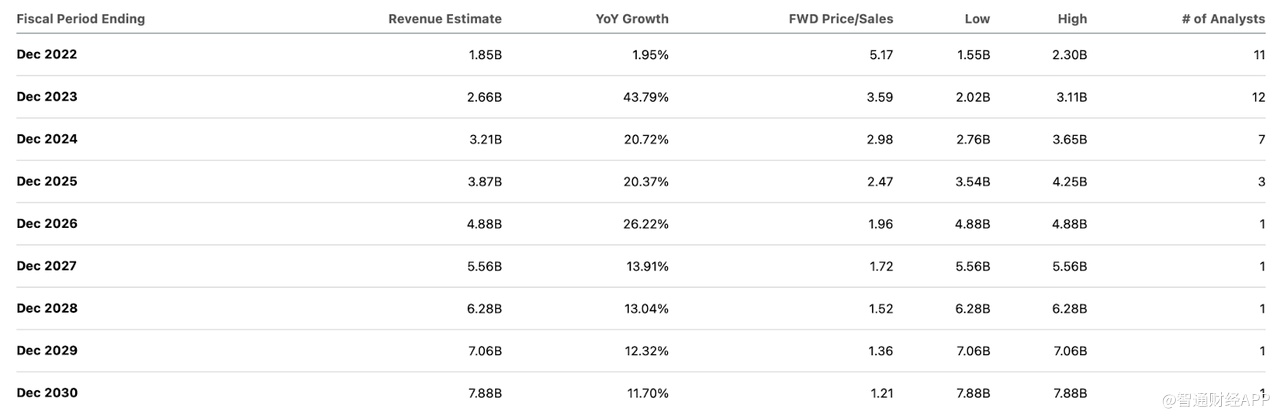
Task: Sort by the Revenue Estimate column header
Action: point(445,19)
